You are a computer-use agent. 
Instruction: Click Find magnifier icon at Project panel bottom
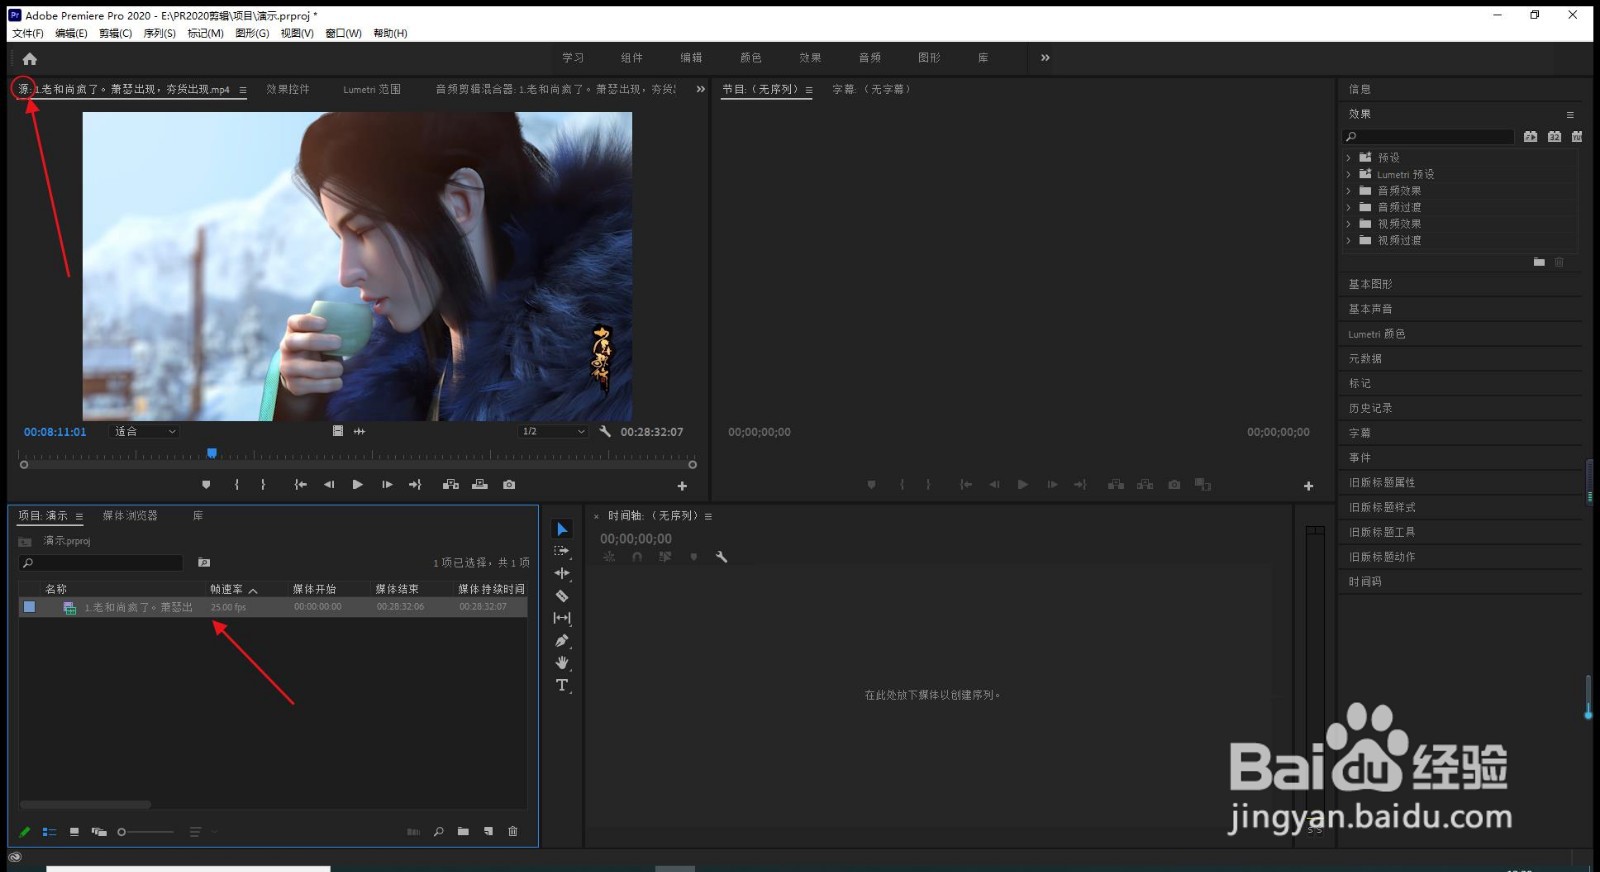point(439,831)
